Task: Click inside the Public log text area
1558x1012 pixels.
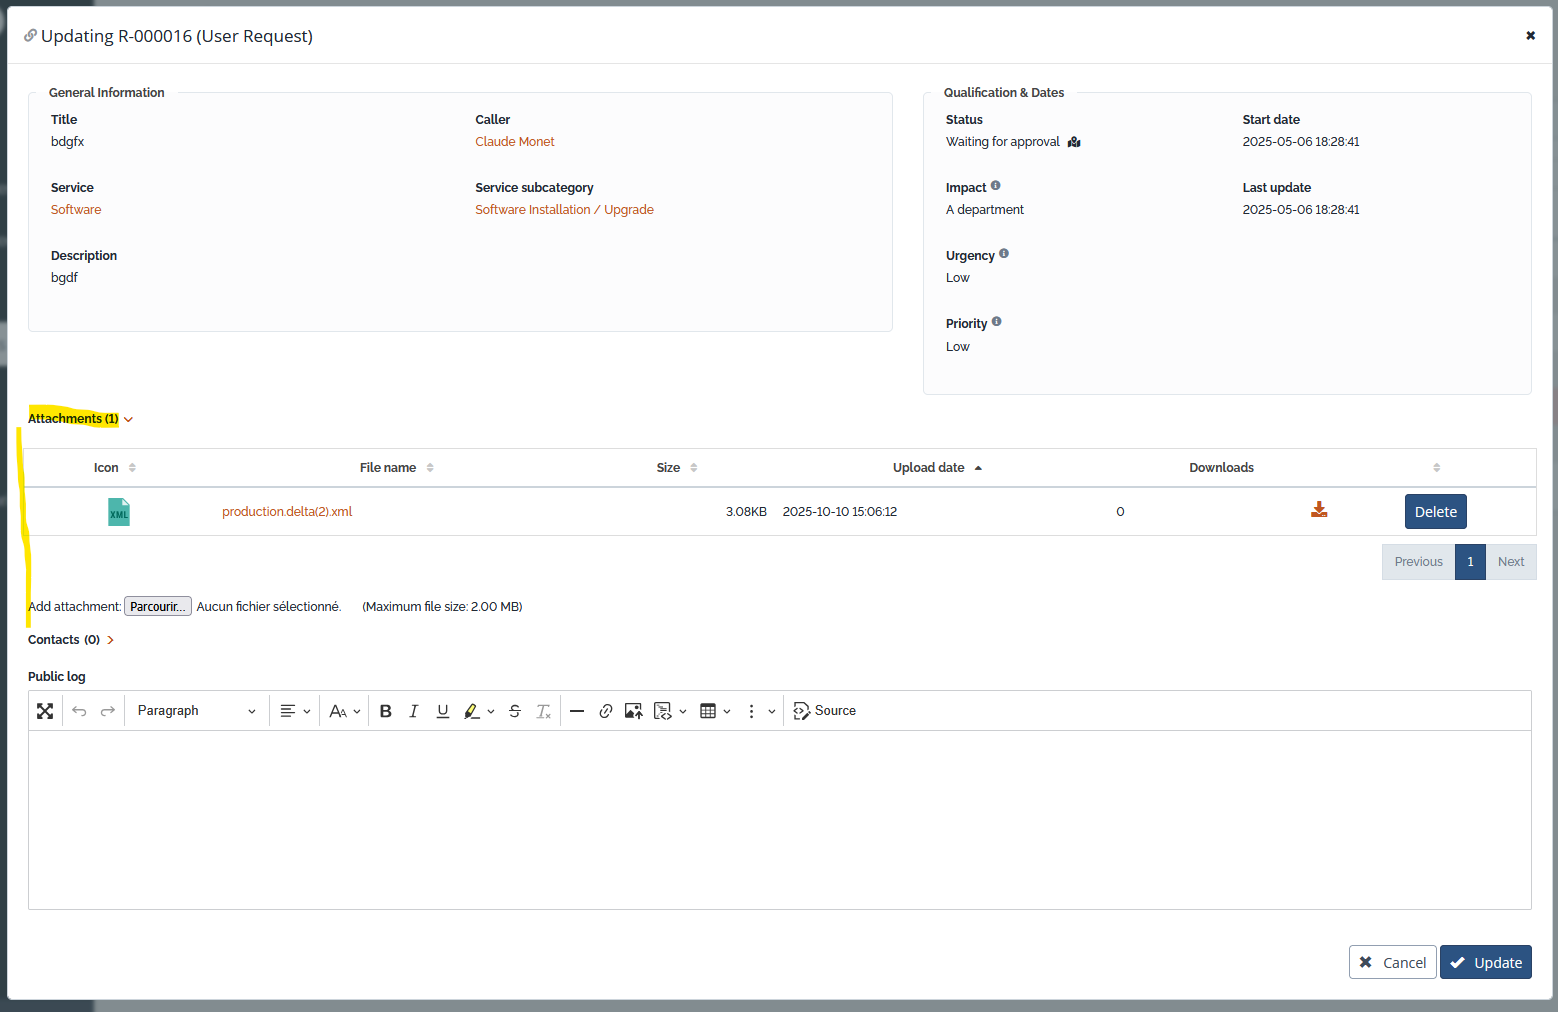Action: coord(779,819)
